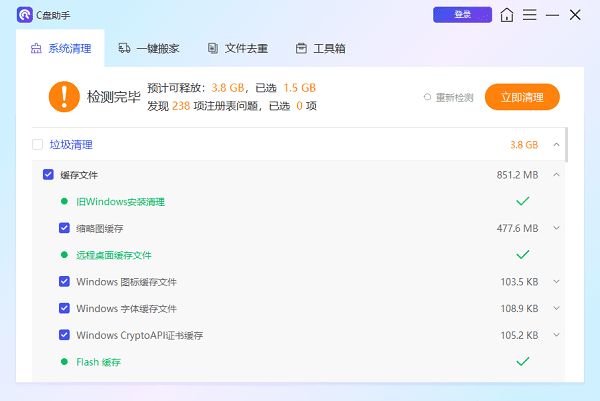Check the 垃圾清理 checkbox

(x=38, y=144)
